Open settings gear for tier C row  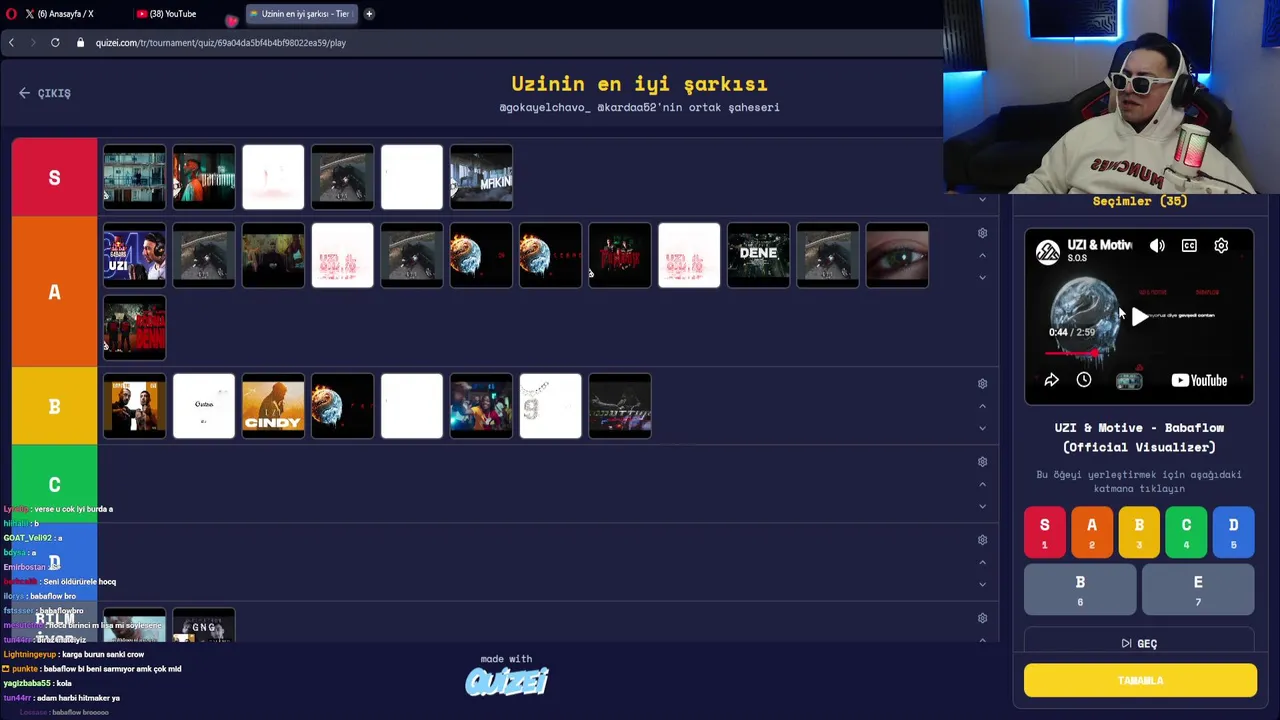click(982, 462)
